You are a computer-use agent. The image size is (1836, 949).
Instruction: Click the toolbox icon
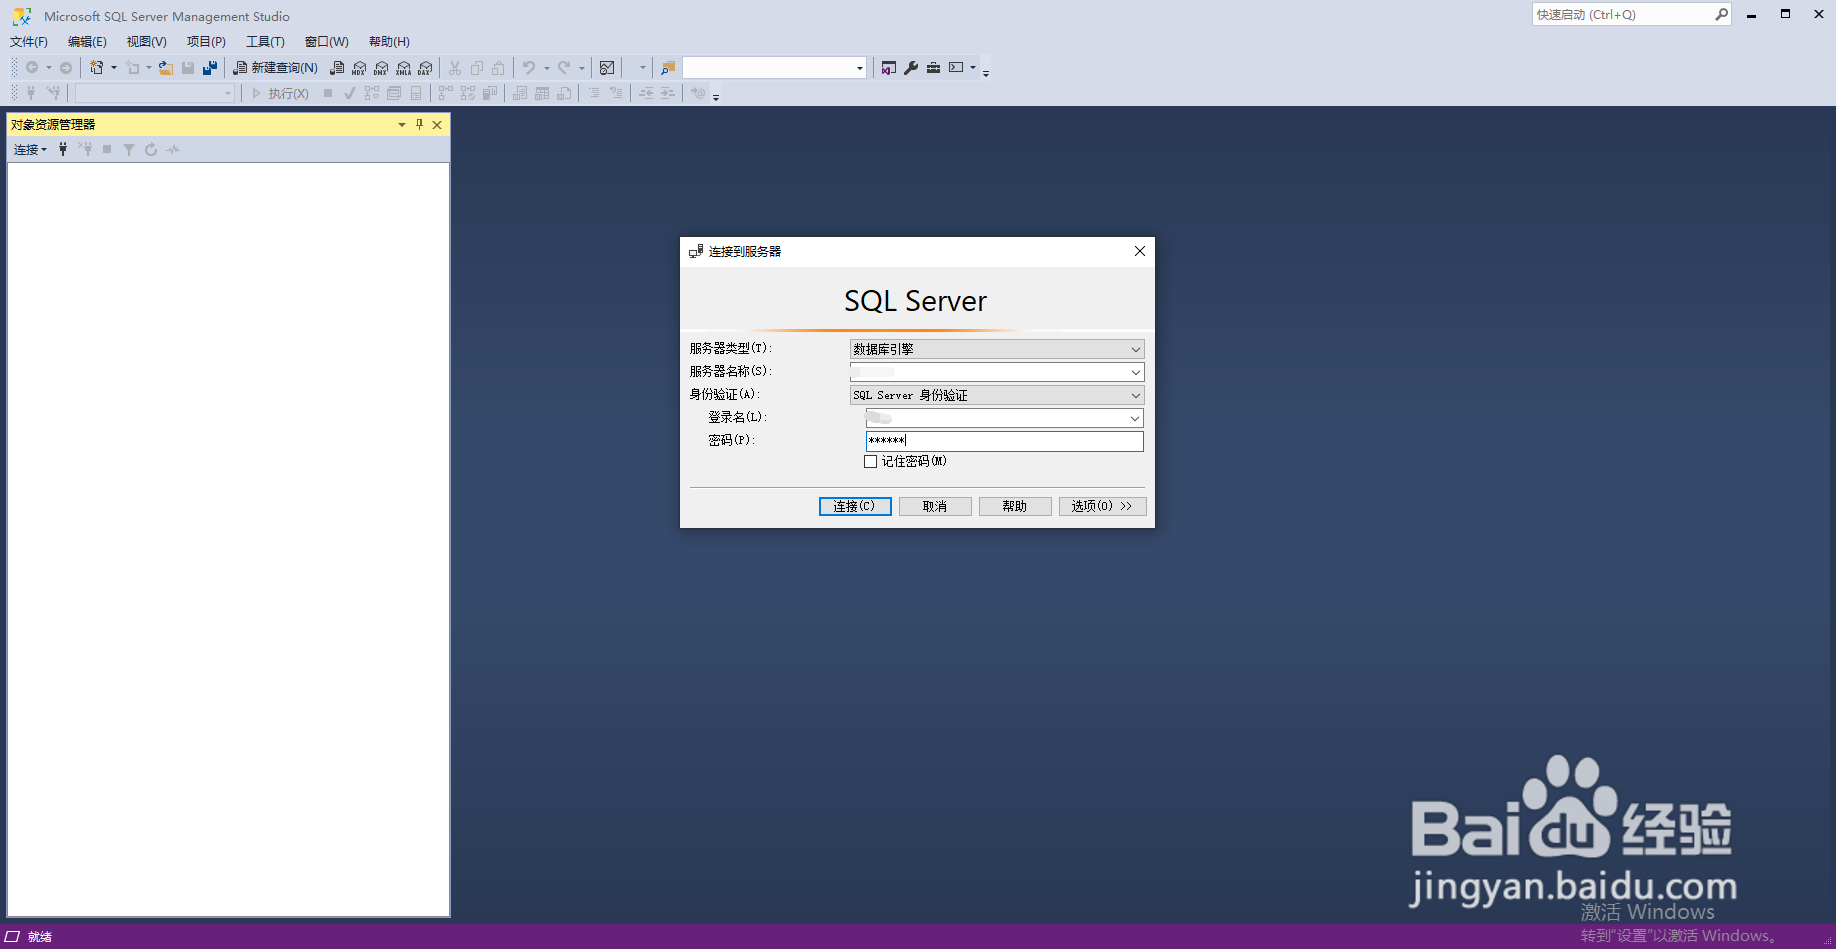tap(933, 68)
